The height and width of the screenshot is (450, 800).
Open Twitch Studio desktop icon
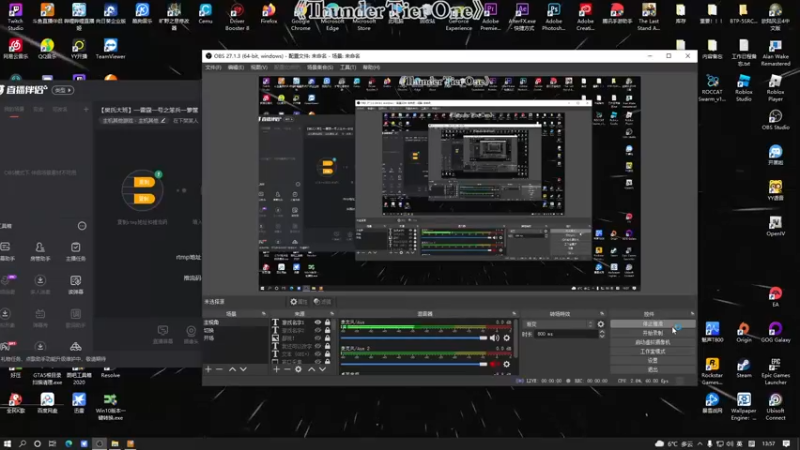pyautogui.click(x=15, y=17)
